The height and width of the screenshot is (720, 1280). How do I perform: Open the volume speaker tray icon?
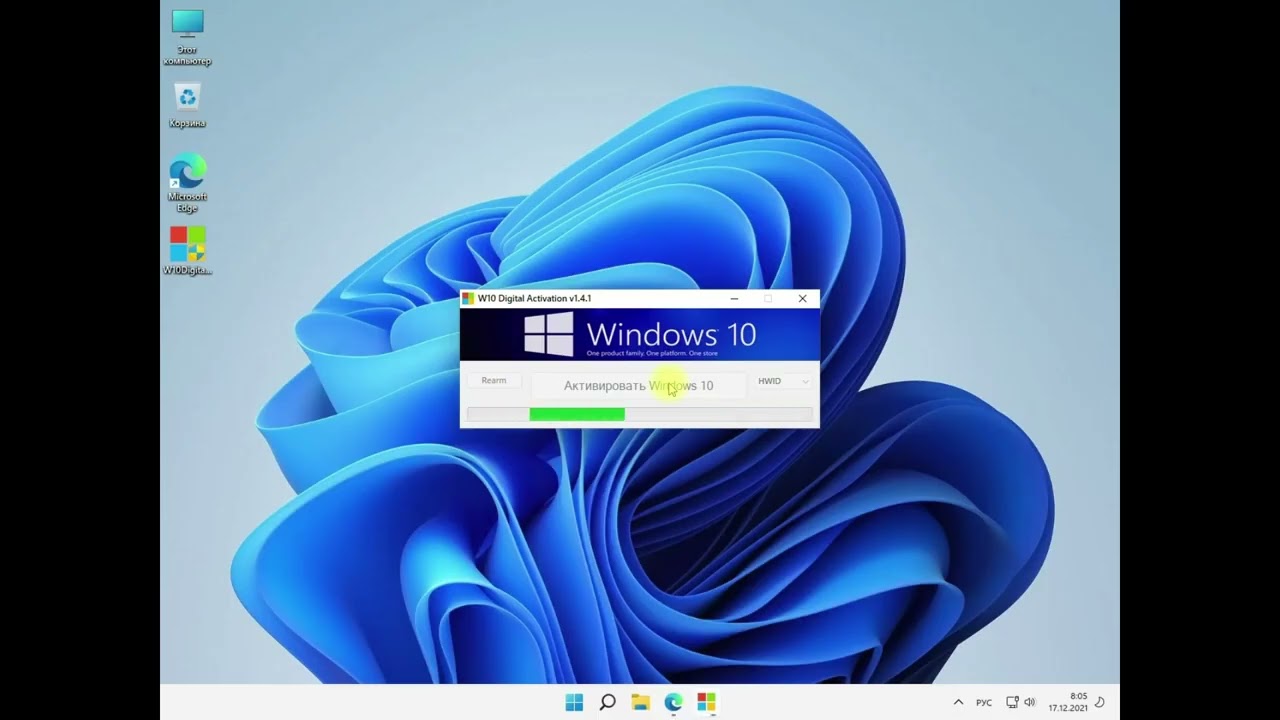(x=1030, y=702)
